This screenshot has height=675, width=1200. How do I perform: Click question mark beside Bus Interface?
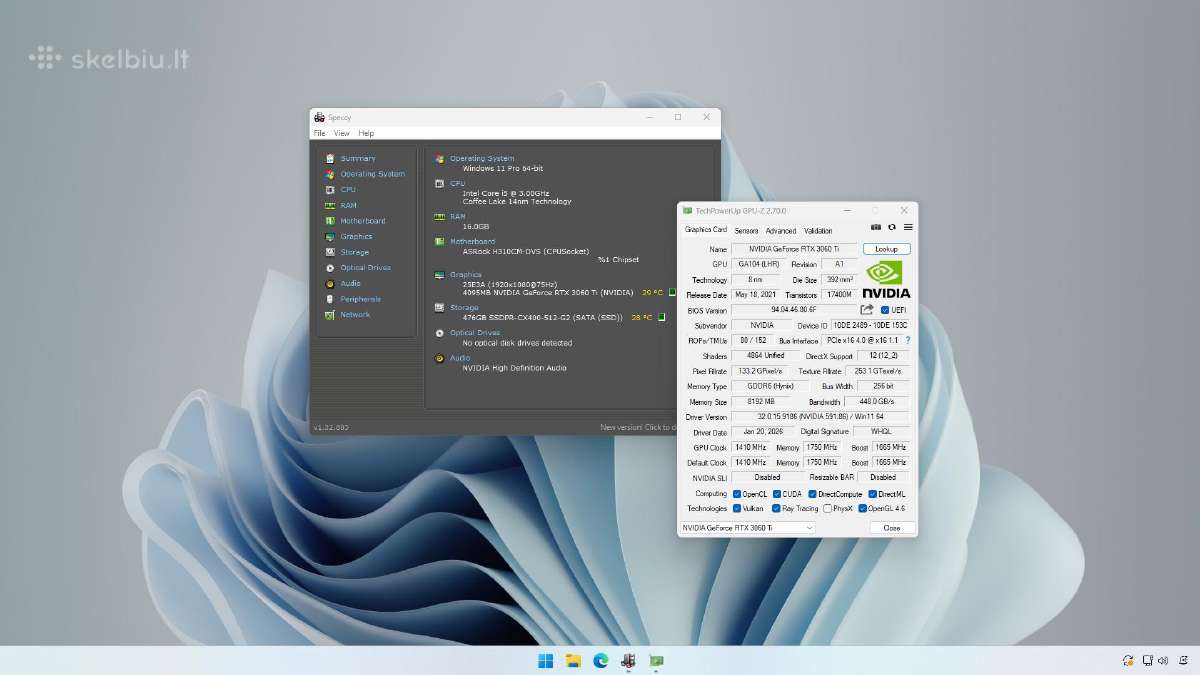point(908,341)
